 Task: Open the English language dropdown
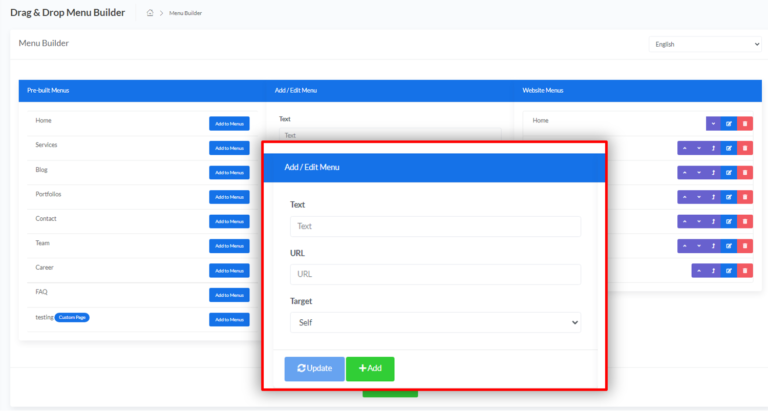705,44
